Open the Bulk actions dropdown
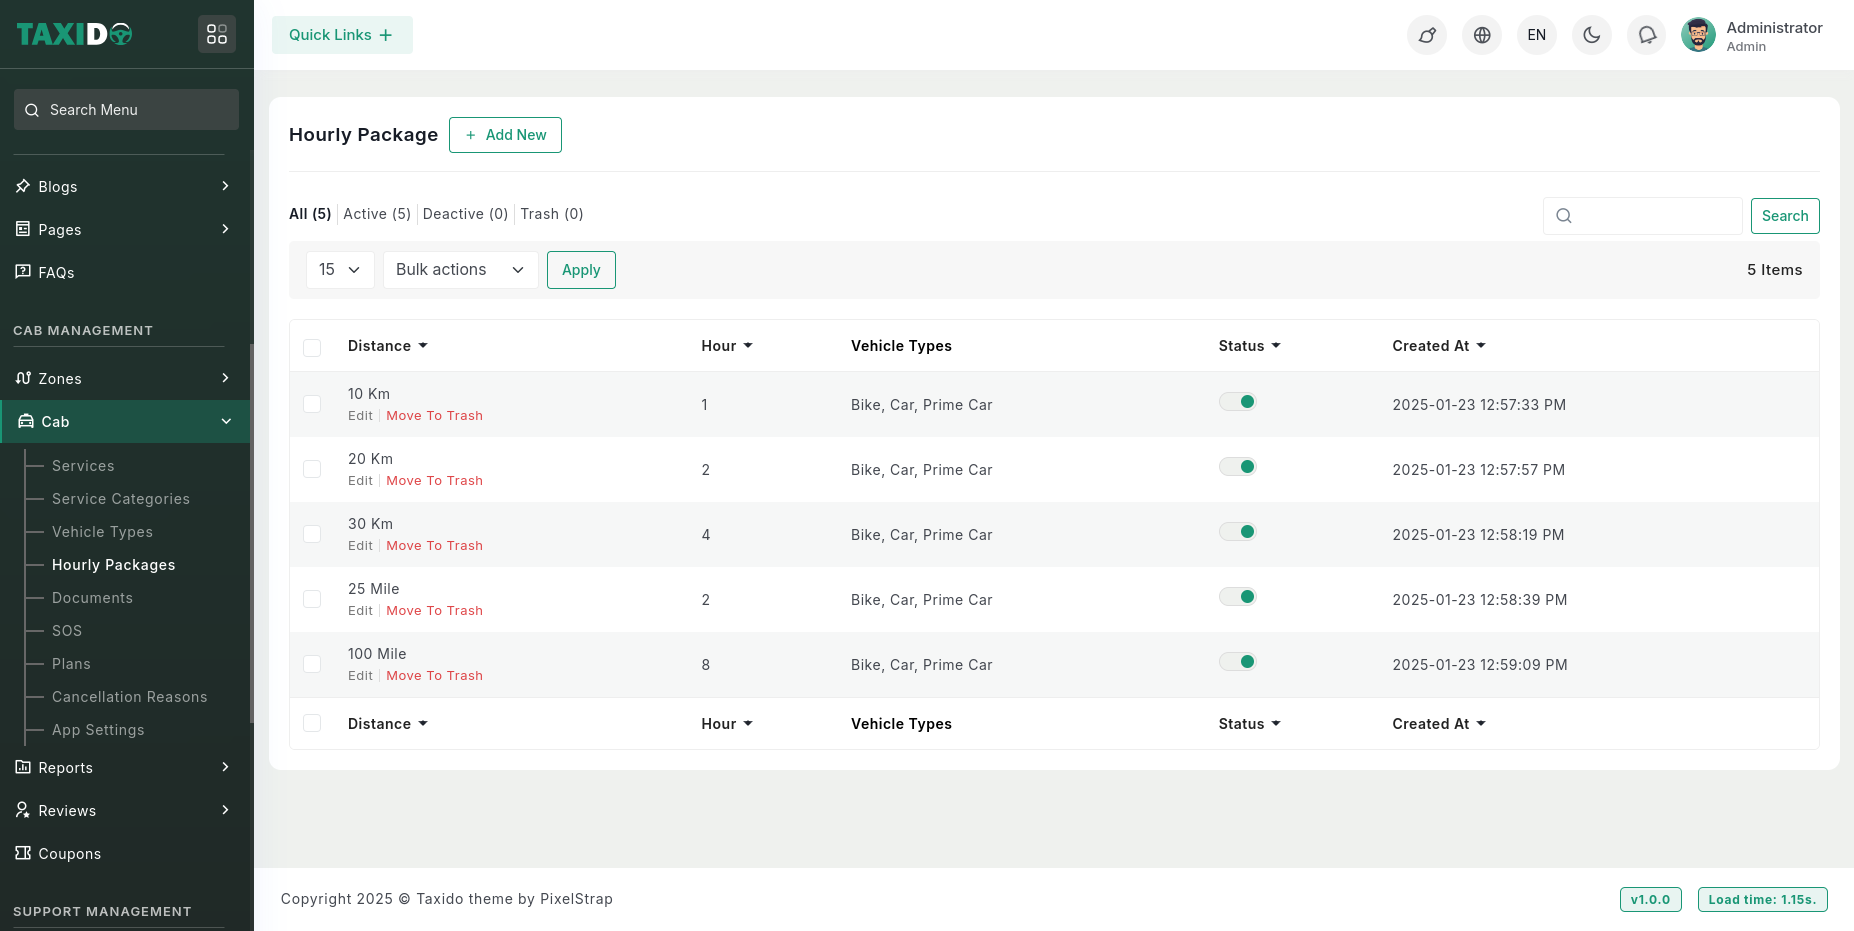The image size is (1854, 931). [x=460, y=270]
